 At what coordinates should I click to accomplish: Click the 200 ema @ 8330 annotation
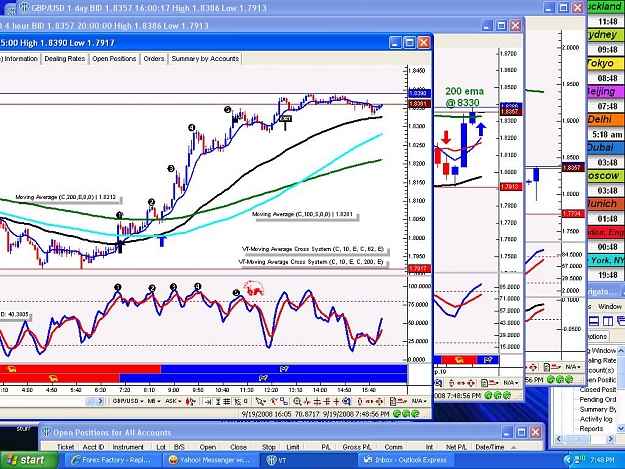pyautogui.click(x=464, y=97)
